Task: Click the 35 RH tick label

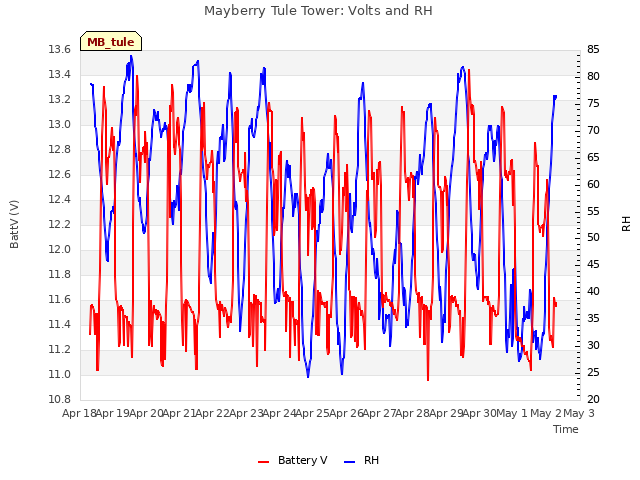Action: tap(593, 319)
